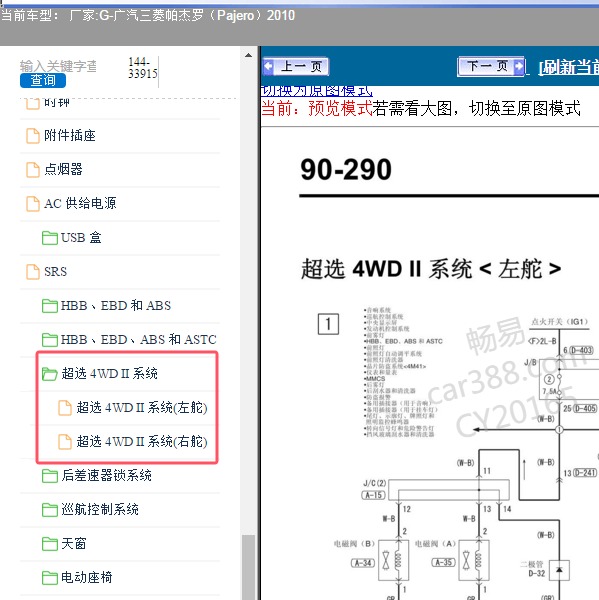
Task: Click the 超选 4WD II 系统 <左舵> heading
Action: coord(431,269)
